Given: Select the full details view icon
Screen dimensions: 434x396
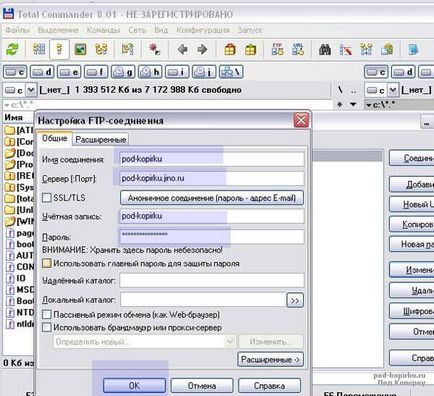Looking at the screenshot, I should (59, 49).
